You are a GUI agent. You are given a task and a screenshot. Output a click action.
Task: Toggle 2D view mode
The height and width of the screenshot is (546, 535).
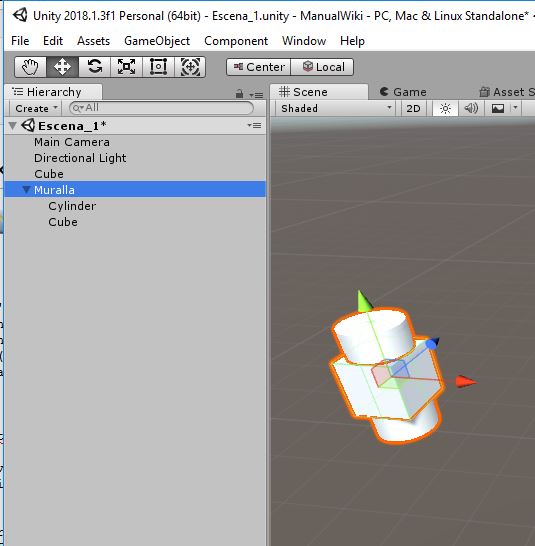[x=413, y=109]
